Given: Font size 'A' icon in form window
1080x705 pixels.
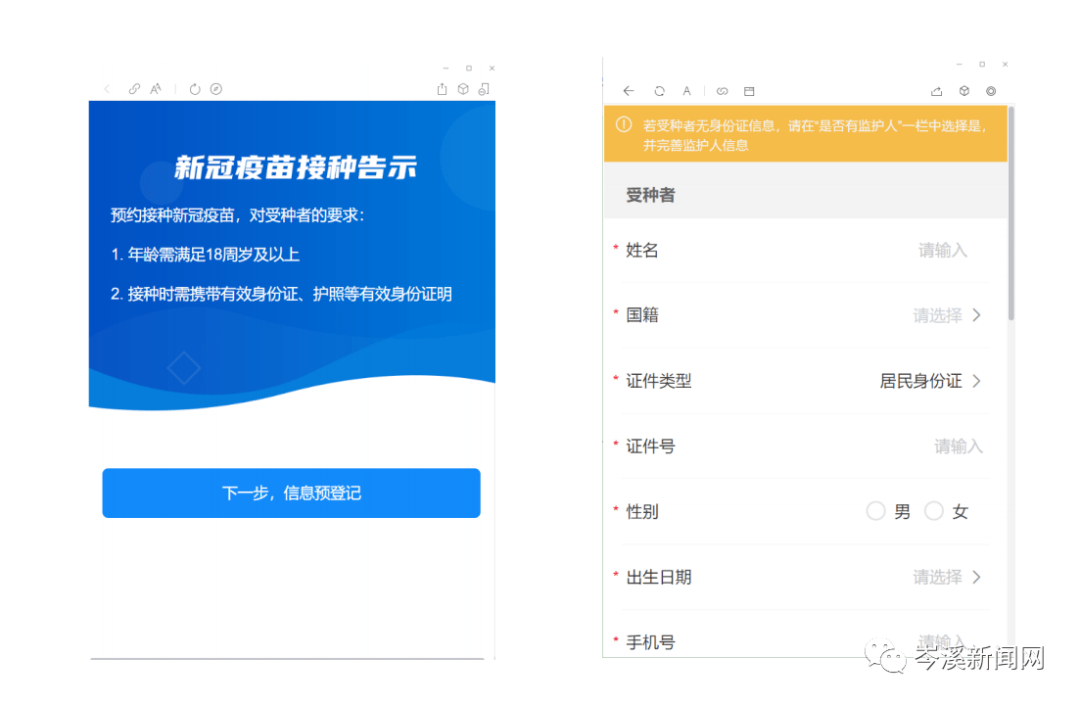Looking at the screenshot, I should point(687,91).
